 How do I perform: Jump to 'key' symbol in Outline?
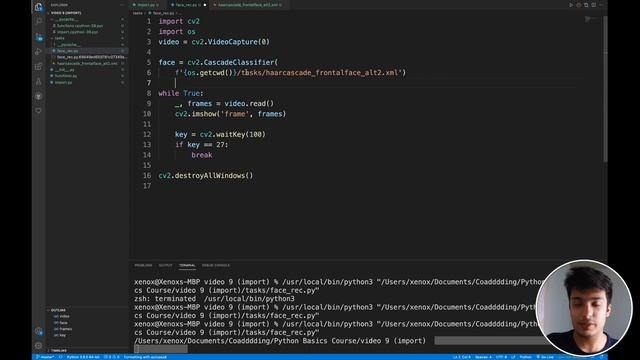[62, 336]
